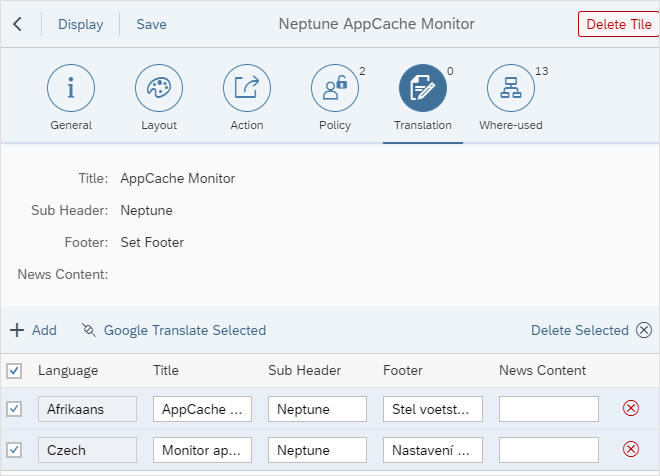Viewport: 660px width, 476px height.
Task: Click the plus icon beside Add
Action: 17,330
